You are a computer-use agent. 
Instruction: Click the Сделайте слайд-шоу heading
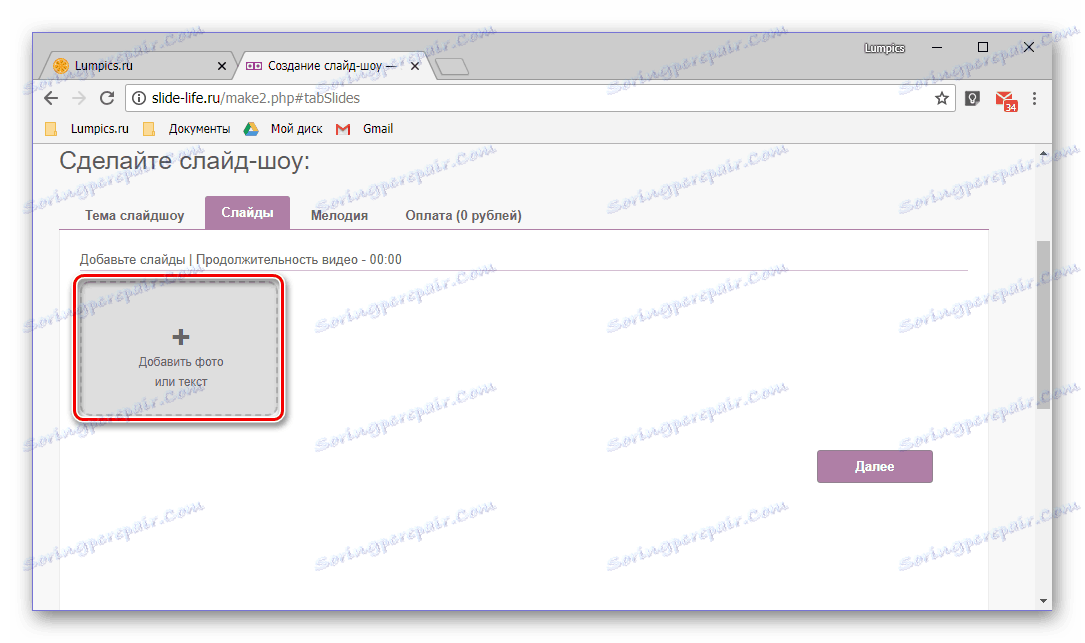pos(185,161)
